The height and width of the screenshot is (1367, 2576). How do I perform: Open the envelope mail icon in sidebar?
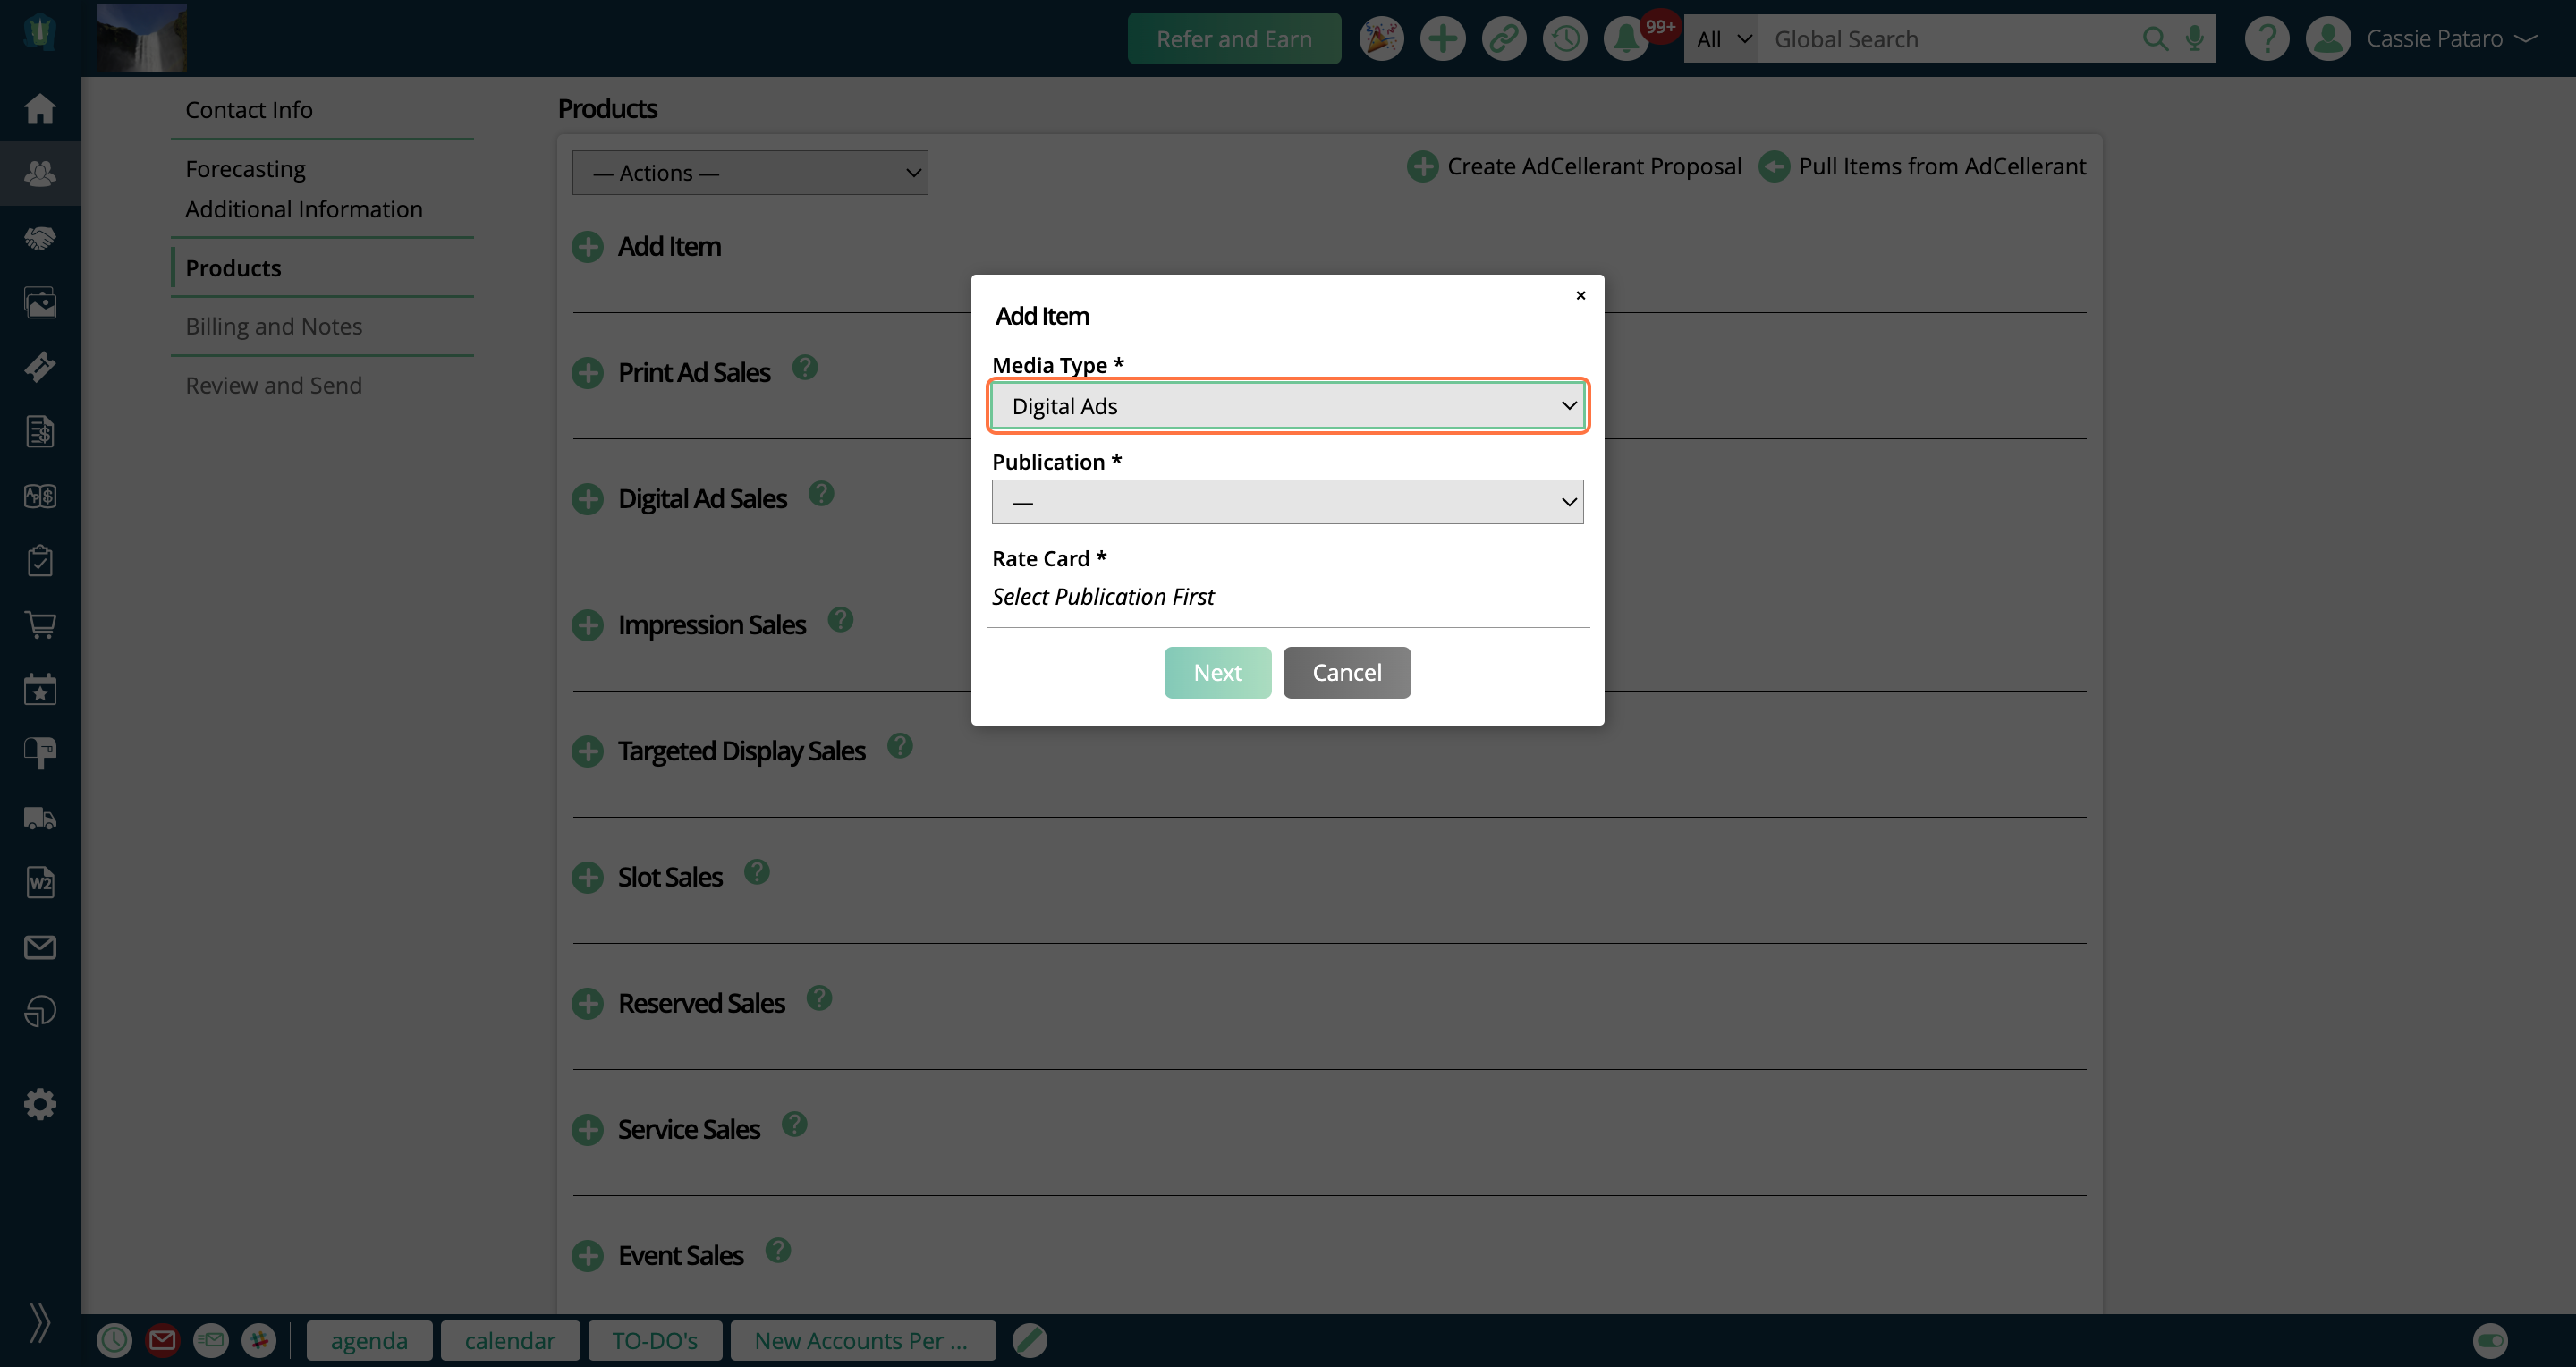click(x=40, y=947)
